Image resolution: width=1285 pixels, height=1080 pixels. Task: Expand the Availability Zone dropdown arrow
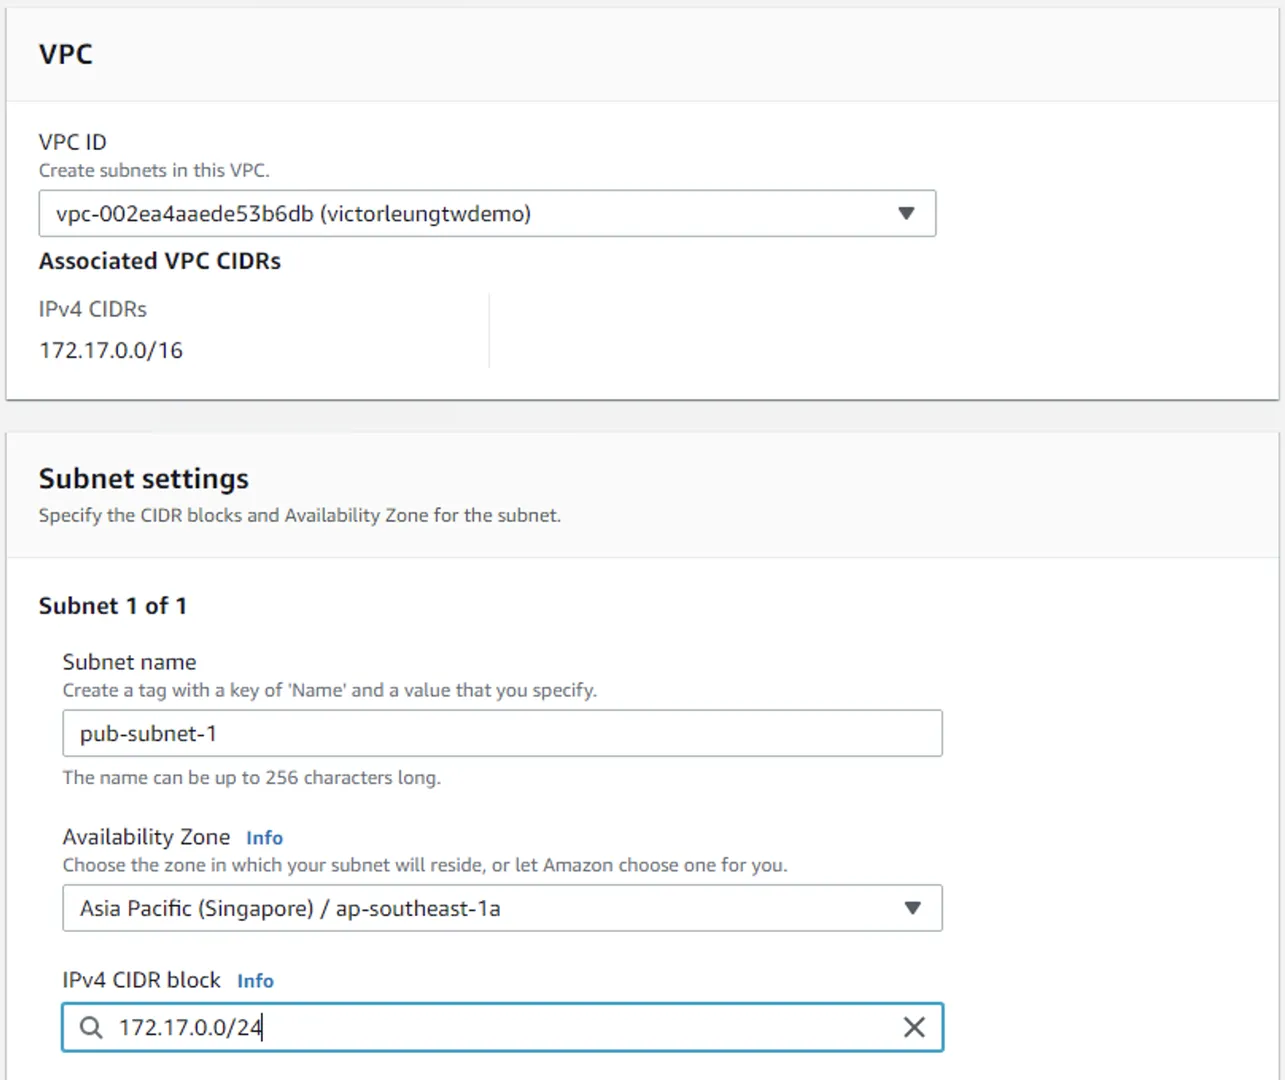912,908
